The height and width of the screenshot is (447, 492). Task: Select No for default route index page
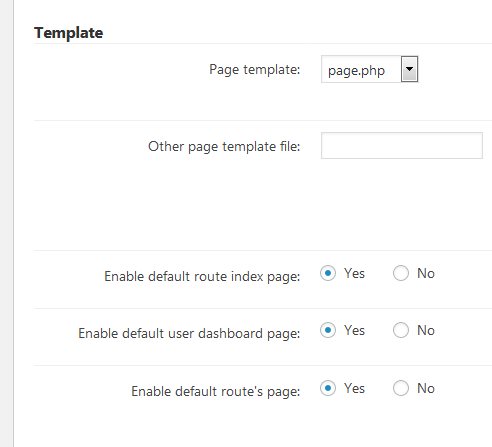click(x=401, y=273)
